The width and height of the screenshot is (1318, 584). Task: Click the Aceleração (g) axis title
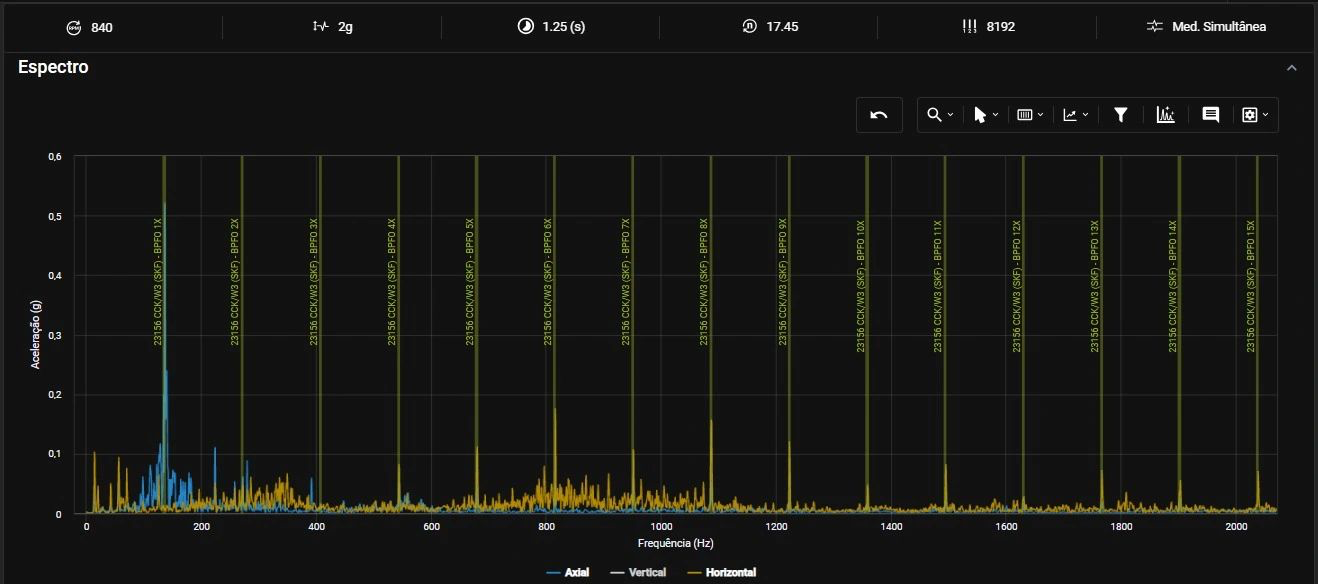[36, 336]
